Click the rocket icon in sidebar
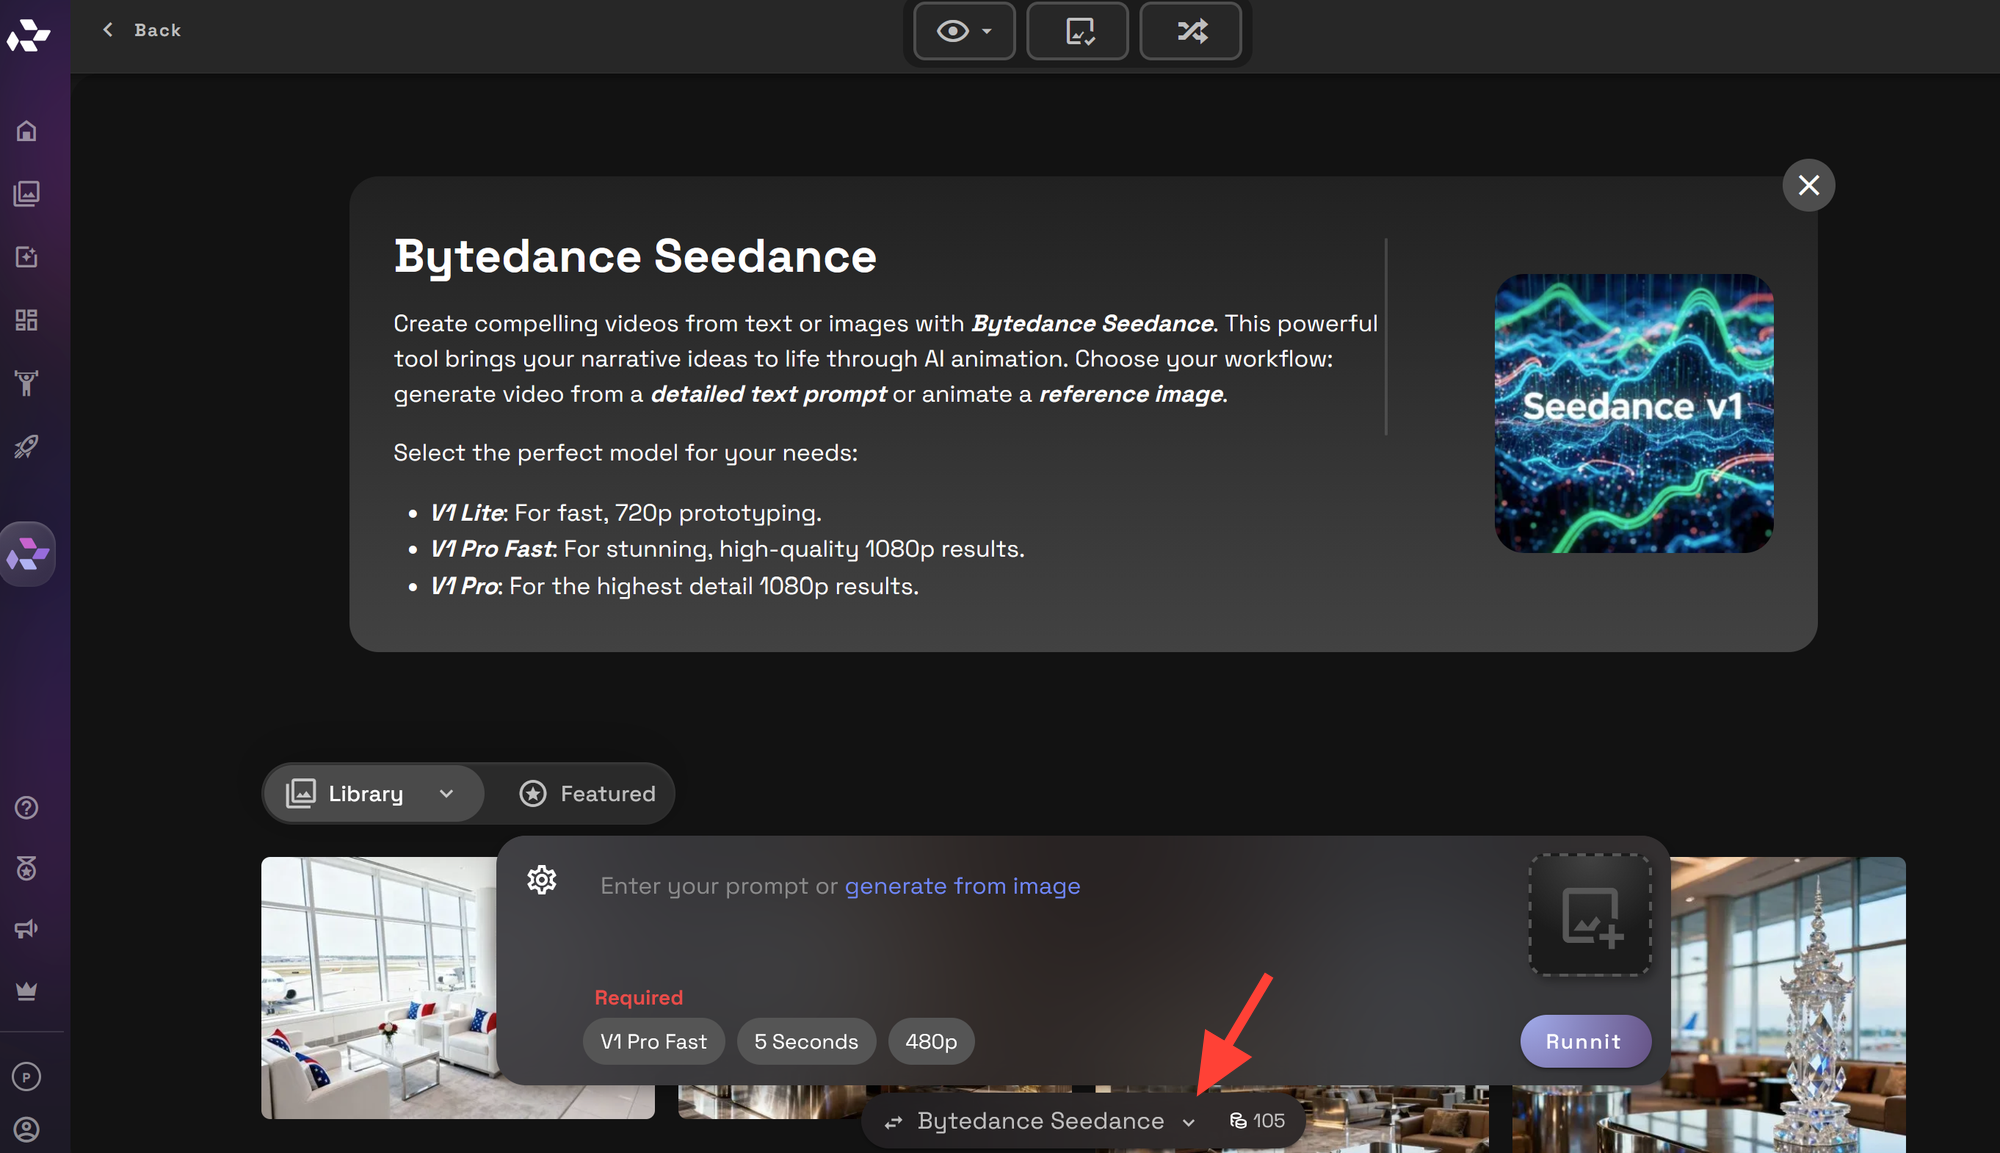 tap(27, 446)
